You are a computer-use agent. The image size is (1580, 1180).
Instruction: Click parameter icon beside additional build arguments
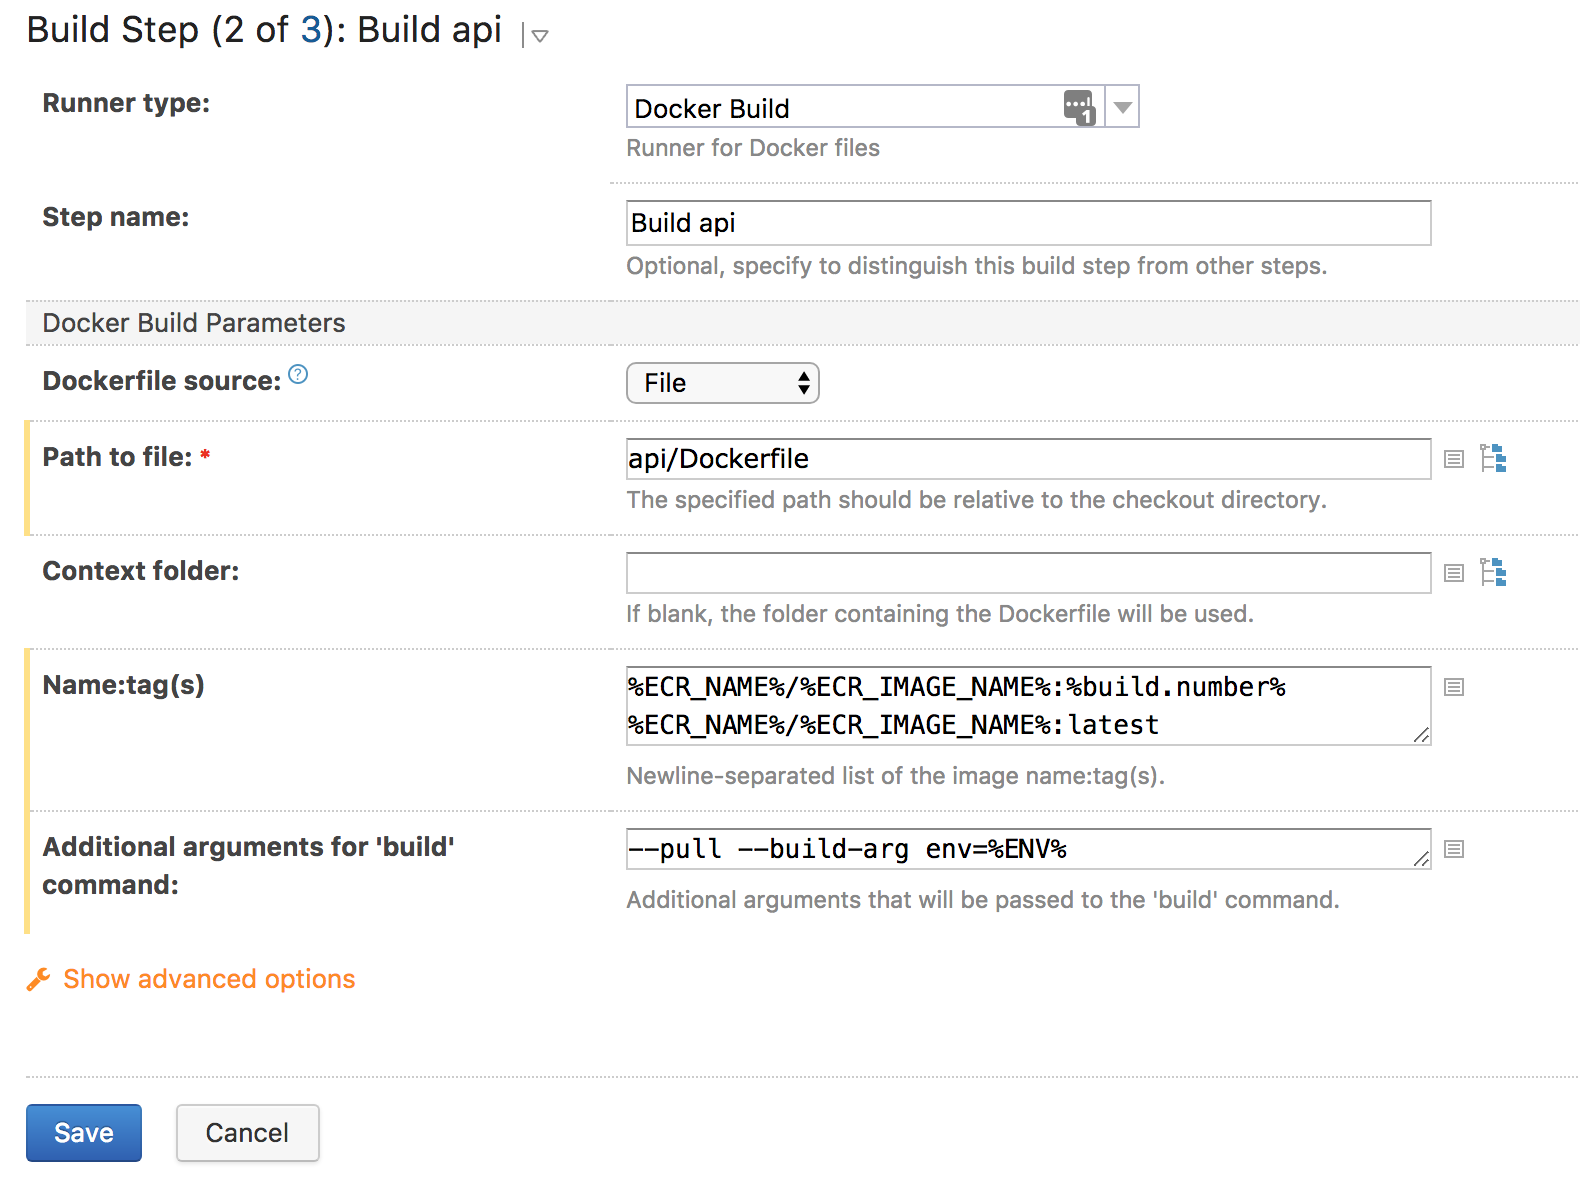point(1454,849)
